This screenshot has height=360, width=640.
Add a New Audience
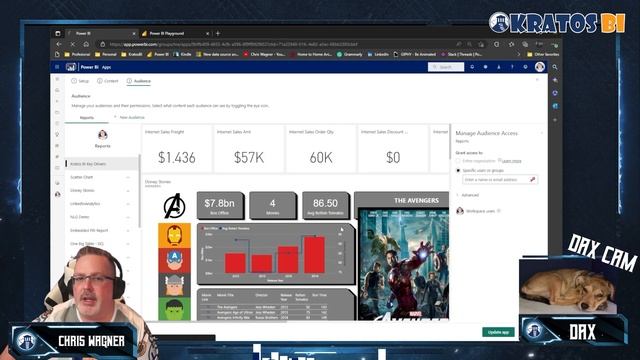(x=129, y=118)
